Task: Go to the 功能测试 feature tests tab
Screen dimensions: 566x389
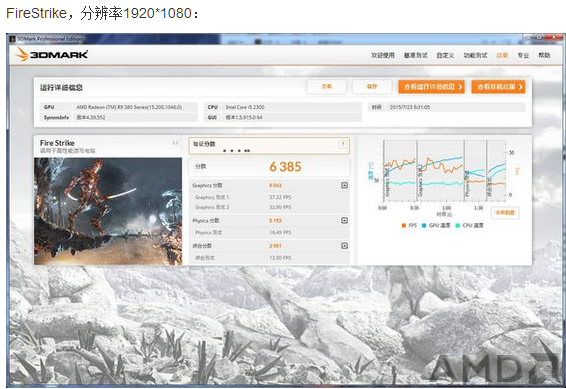Action: [x=475, y=55]
